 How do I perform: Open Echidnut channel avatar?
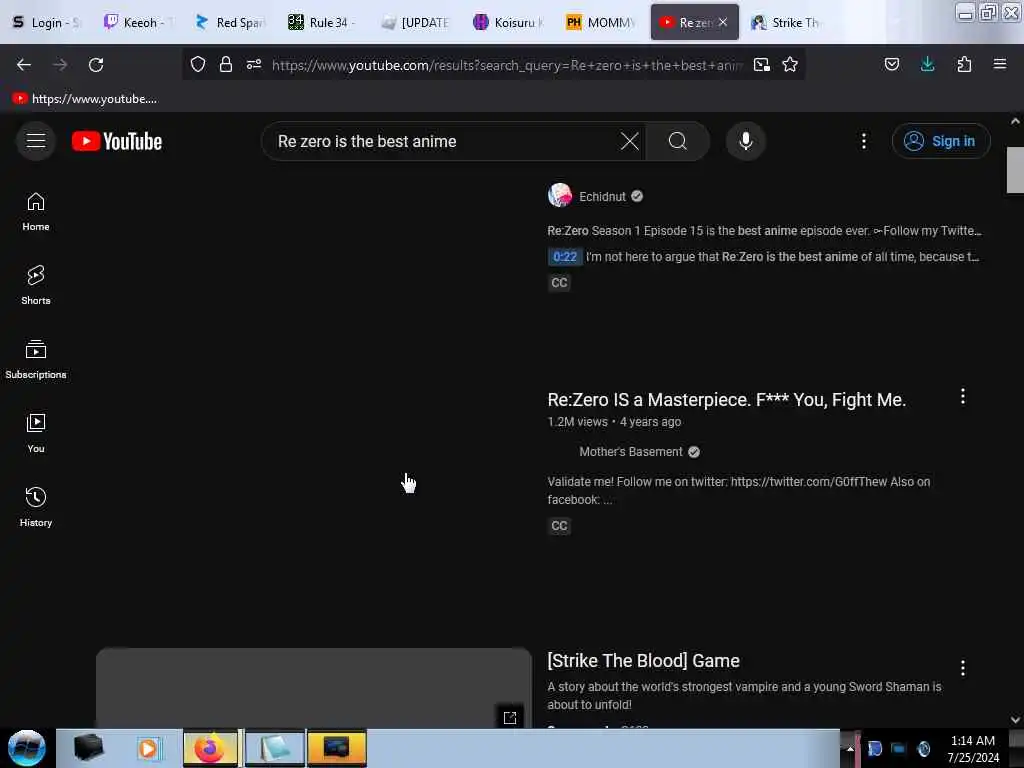[560, 196]
